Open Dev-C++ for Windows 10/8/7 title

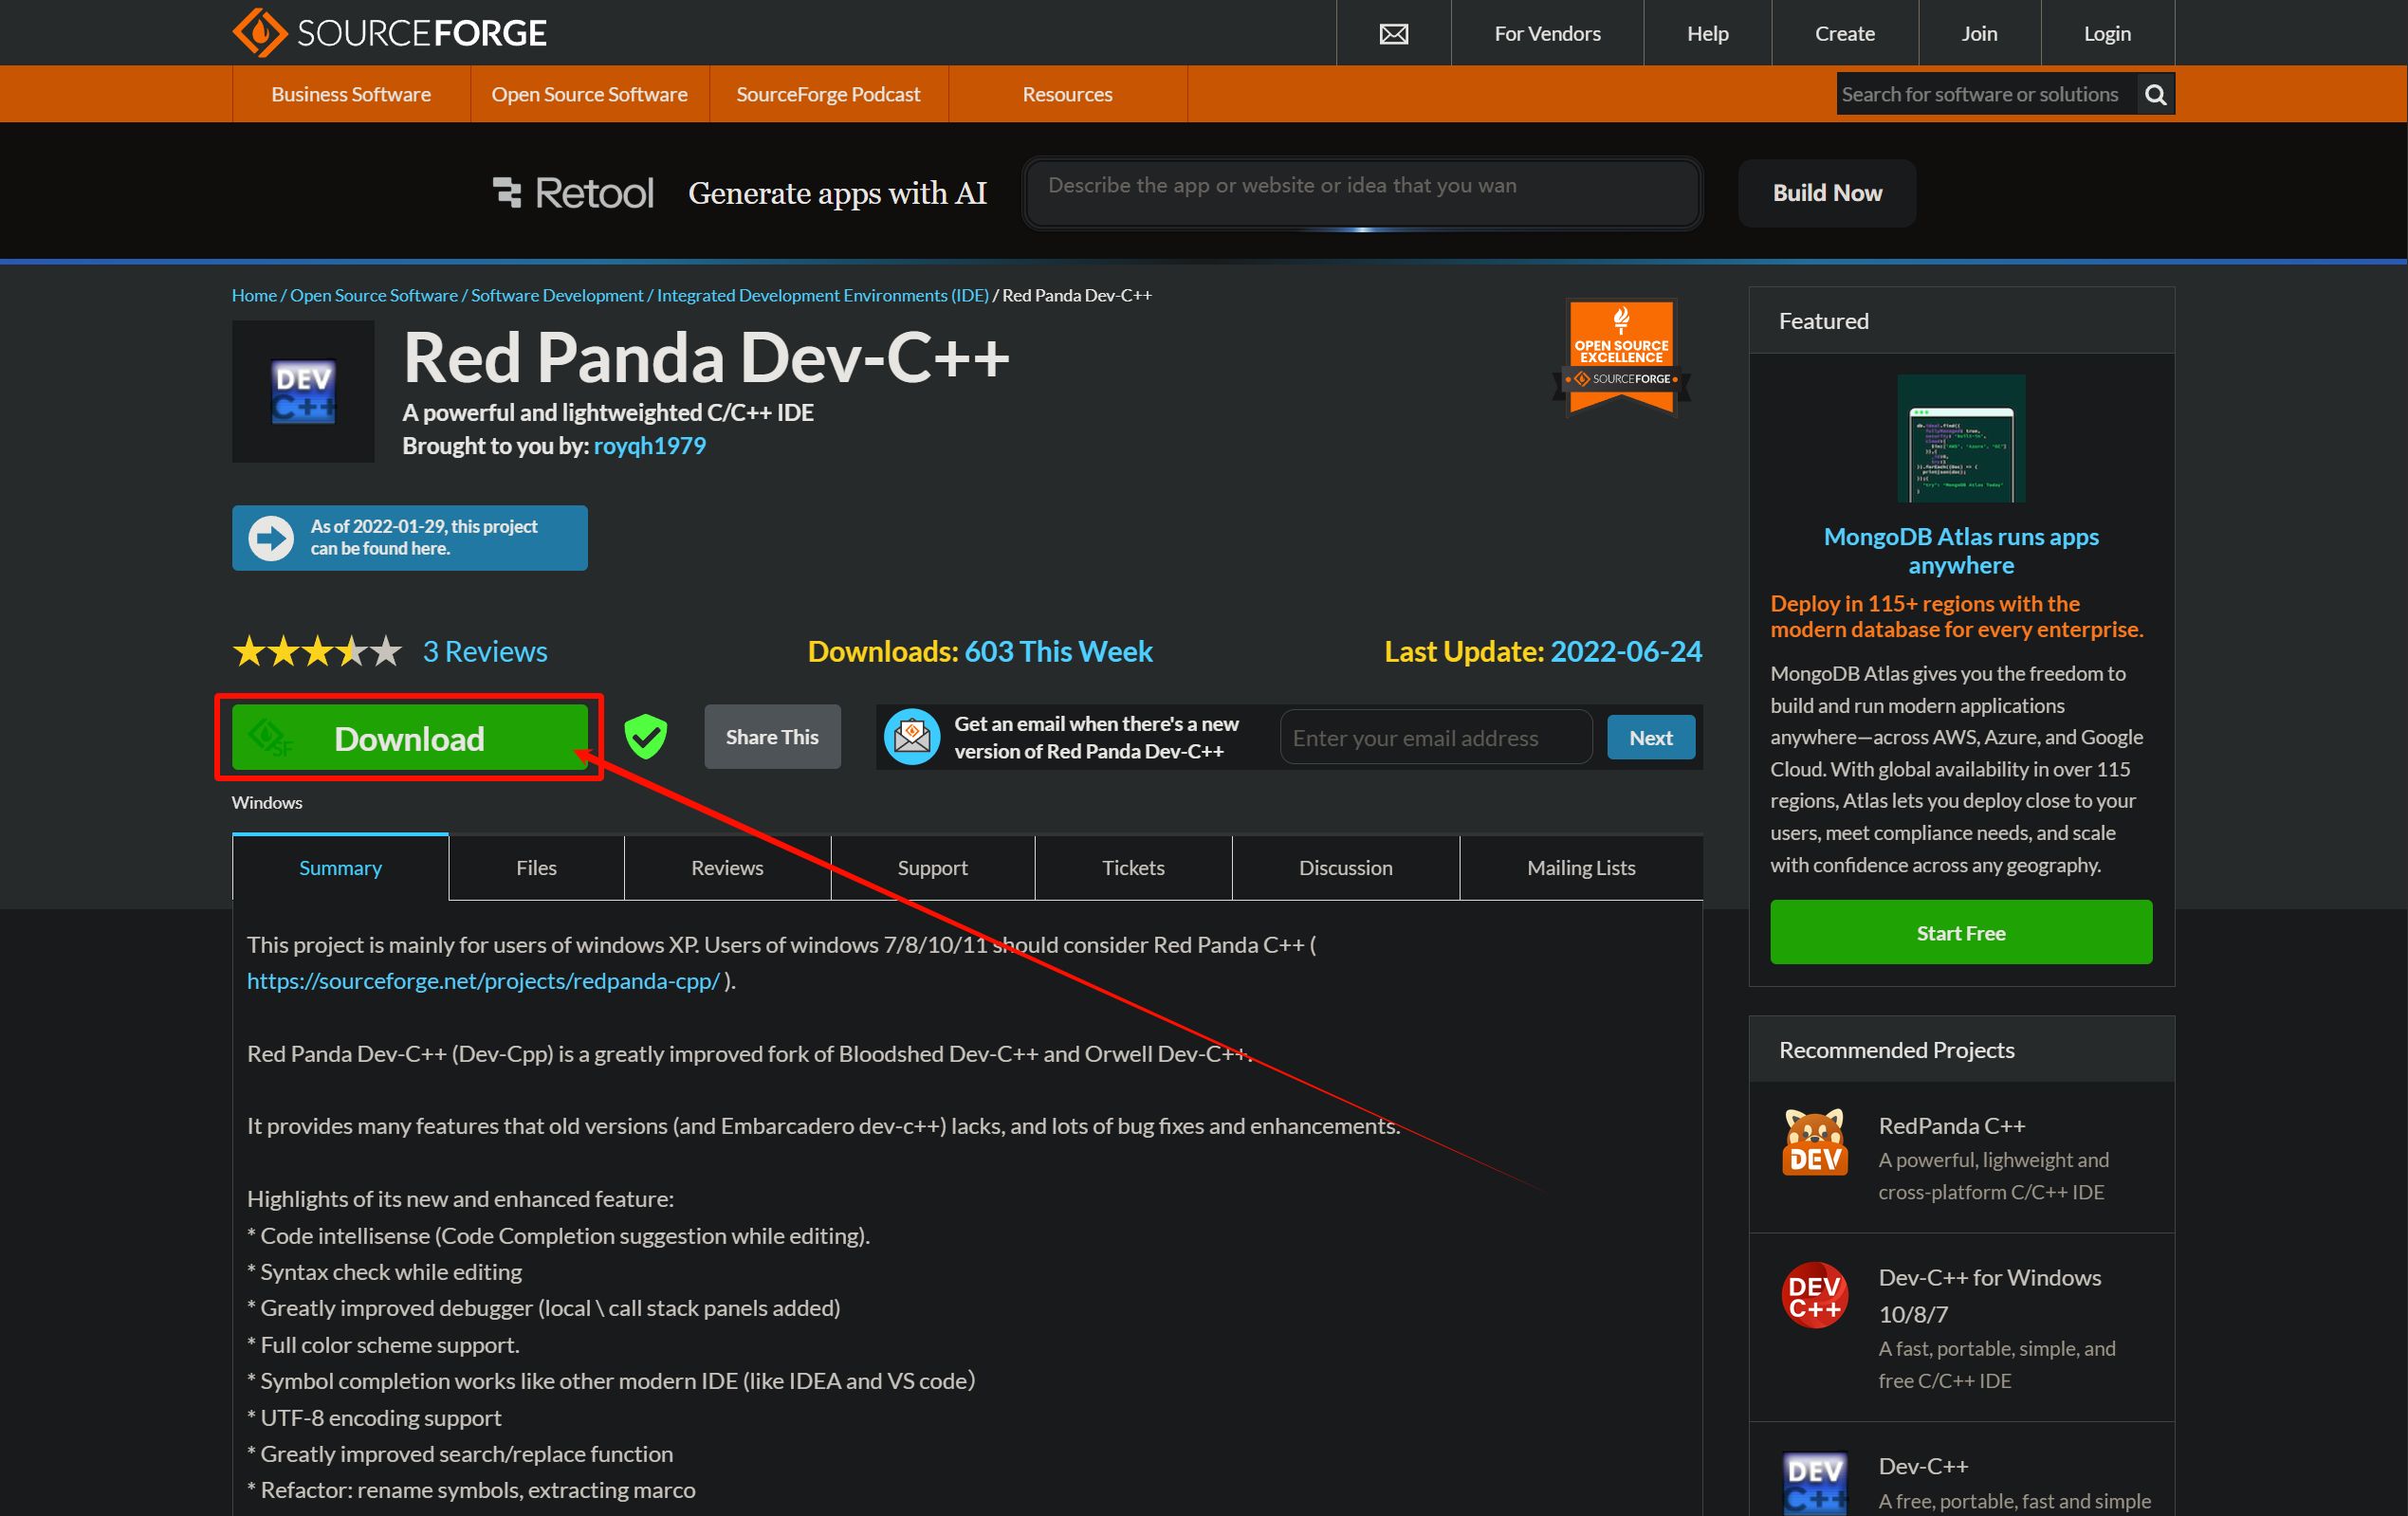tap(1989, 1295)
